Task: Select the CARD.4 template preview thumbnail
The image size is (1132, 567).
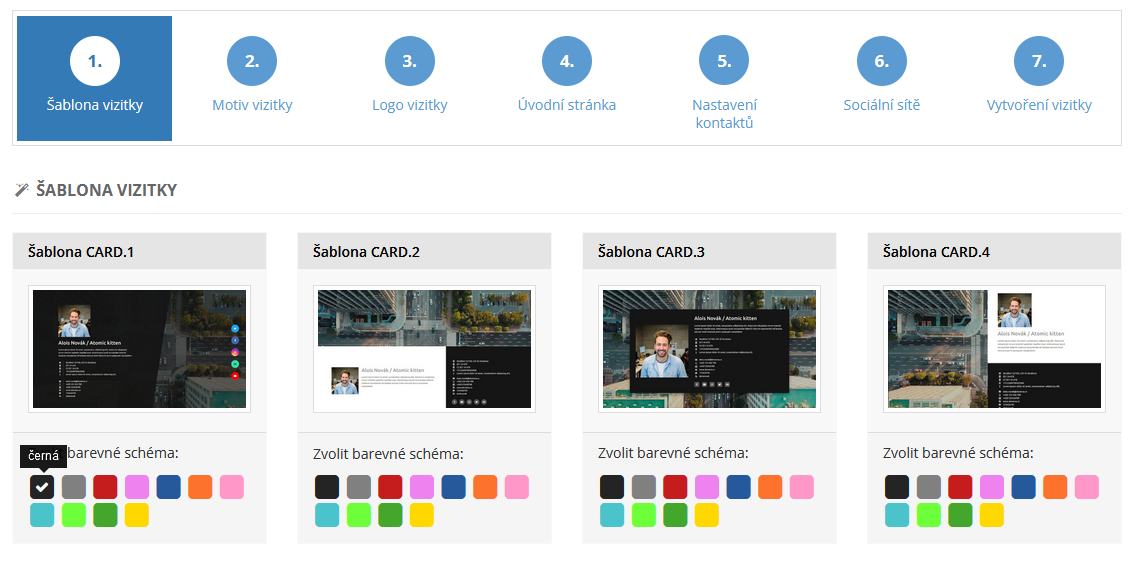Action: 994,349
